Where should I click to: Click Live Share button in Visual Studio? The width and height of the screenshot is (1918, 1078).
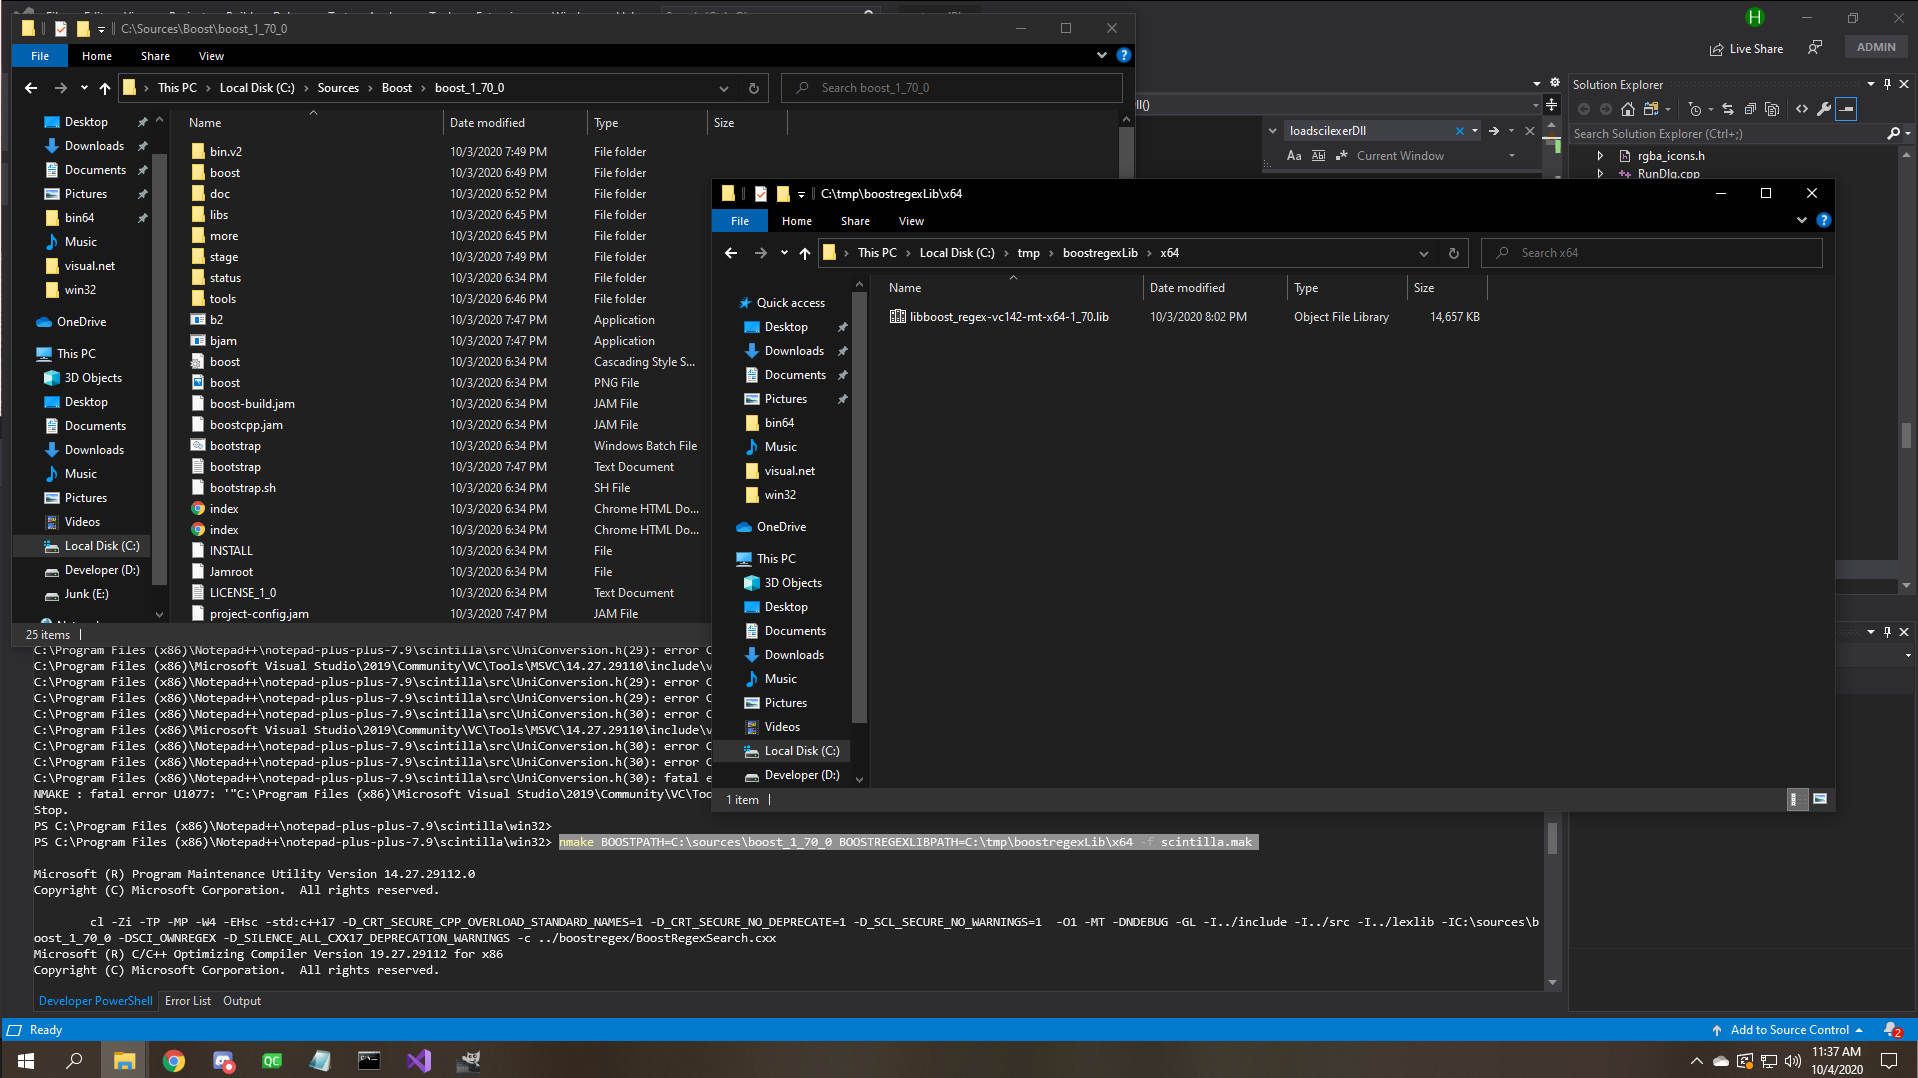point(1746,48)
